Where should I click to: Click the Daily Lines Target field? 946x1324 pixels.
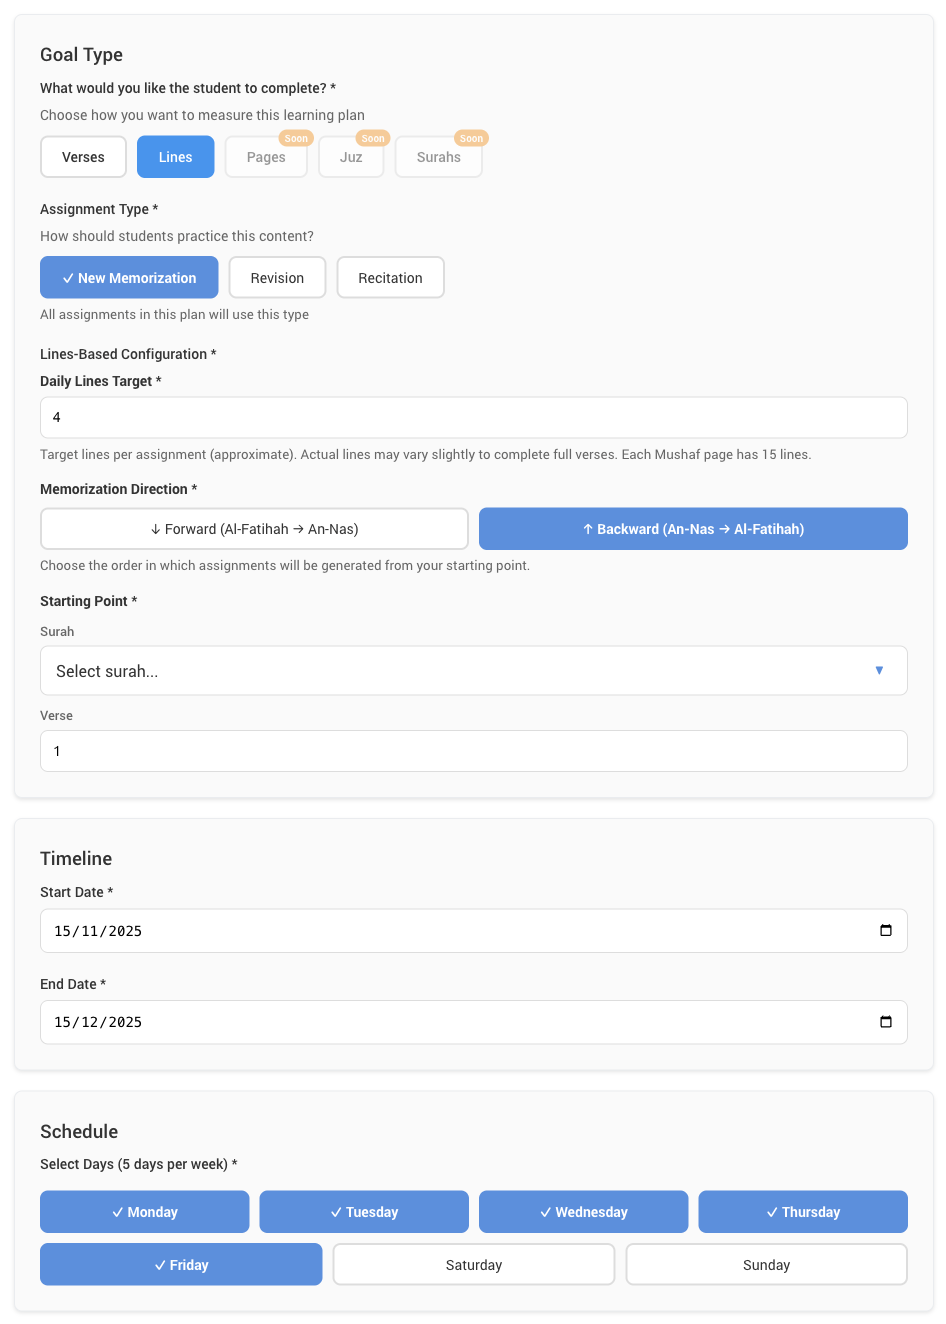473,418
